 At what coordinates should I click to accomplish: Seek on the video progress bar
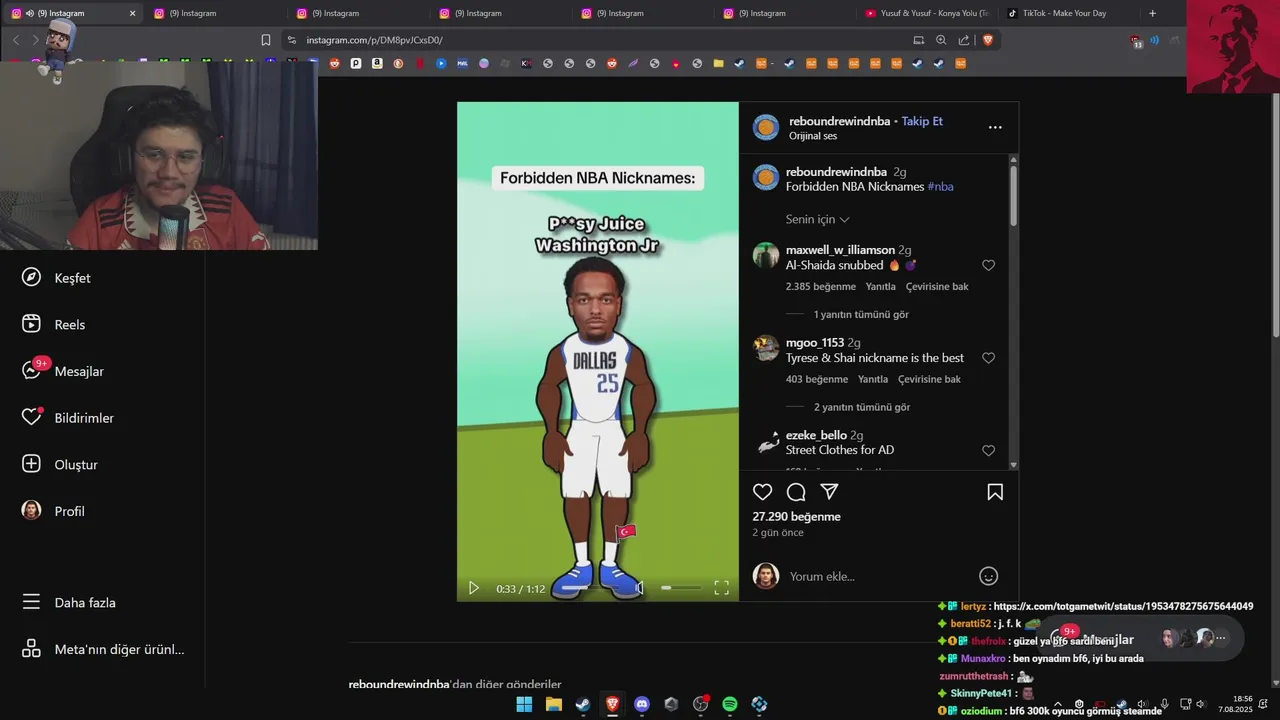pyautogui.click(x=590, y=588)
